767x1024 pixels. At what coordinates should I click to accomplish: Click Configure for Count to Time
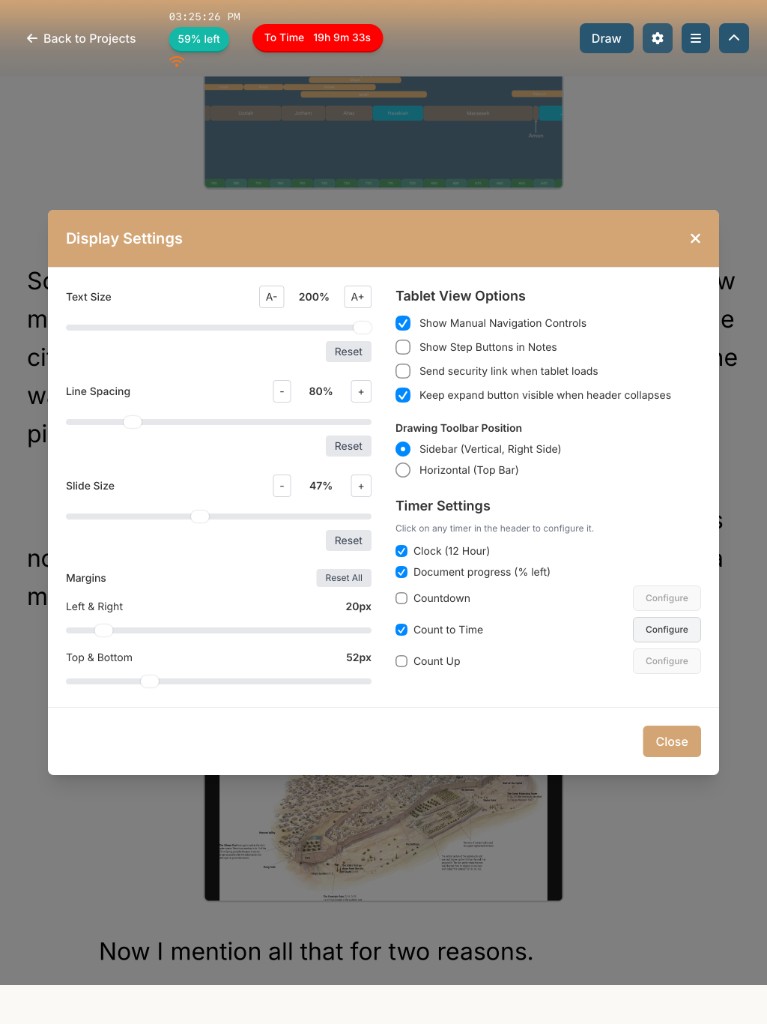[x=666, y=630]
